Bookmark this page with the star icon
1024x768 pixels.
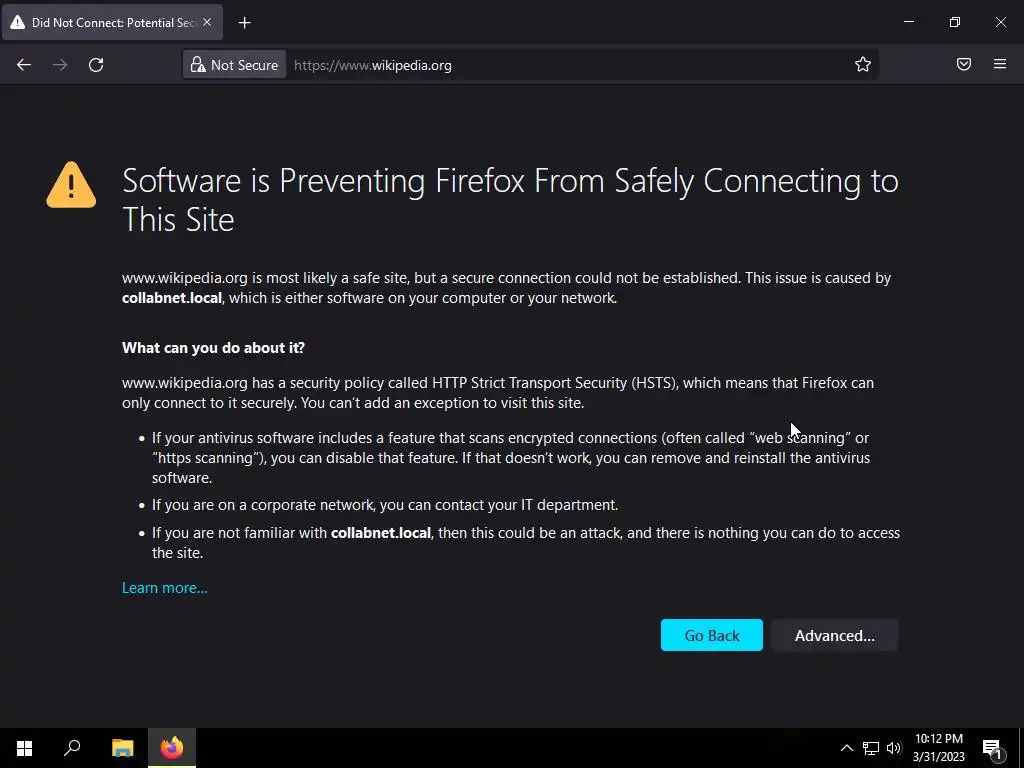coord(863,65)
